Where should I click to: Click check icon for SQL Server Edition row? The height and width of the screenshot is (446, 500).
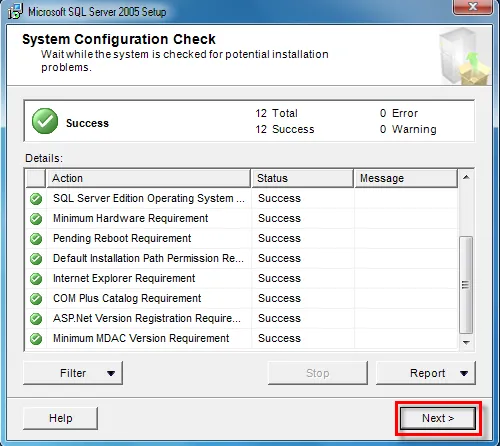pos(36,199)
